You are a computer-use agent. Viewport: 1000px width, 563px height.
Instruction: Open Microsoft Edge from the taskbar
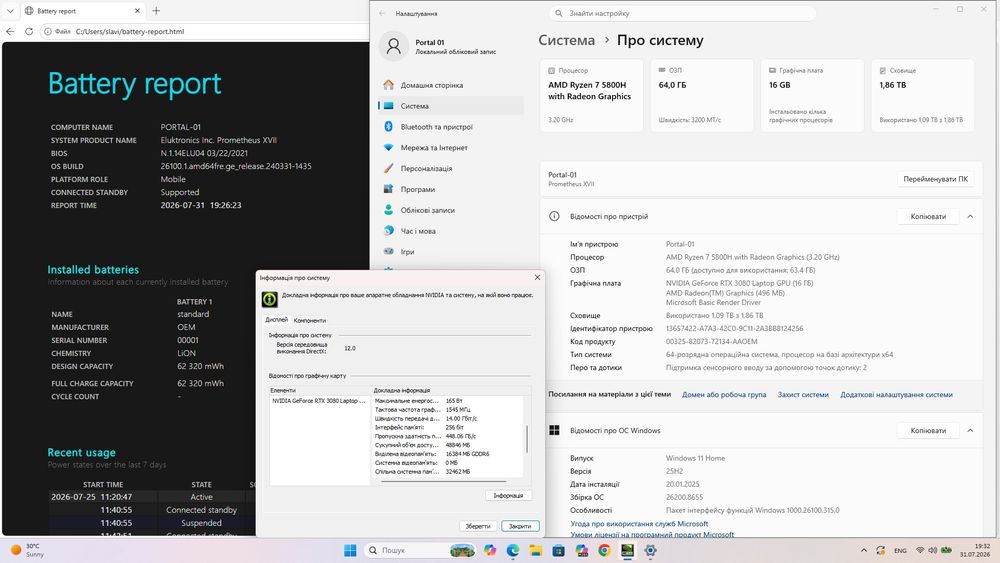coord(513,550)
